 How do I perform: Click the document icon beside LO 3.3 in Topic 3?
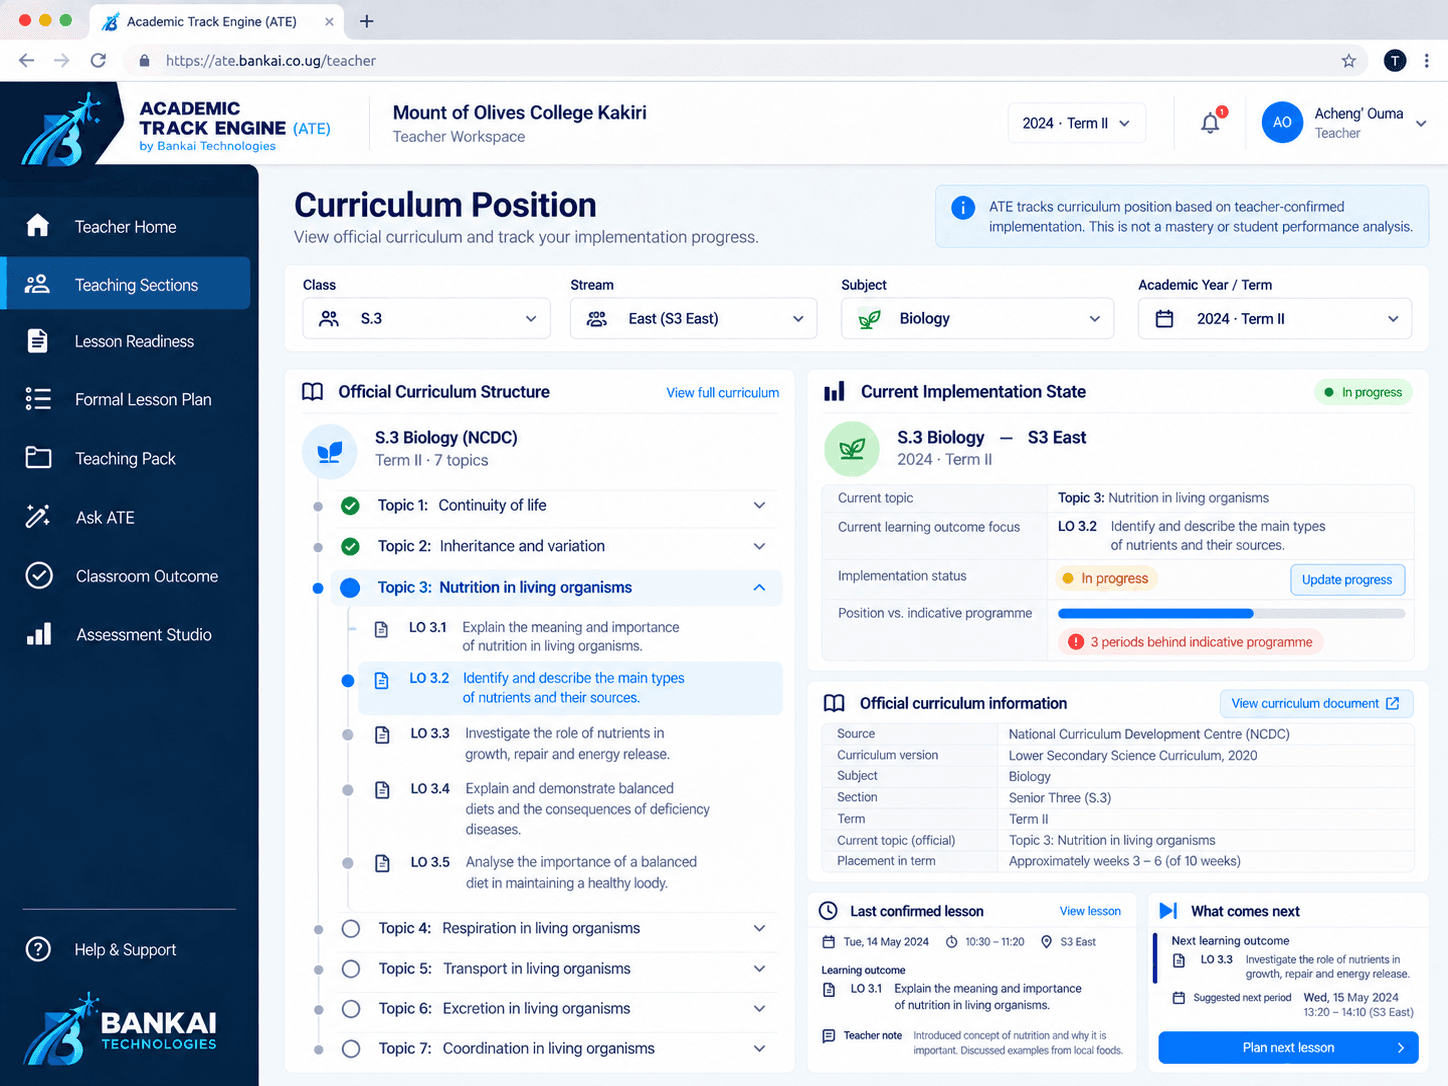point(382,735)
